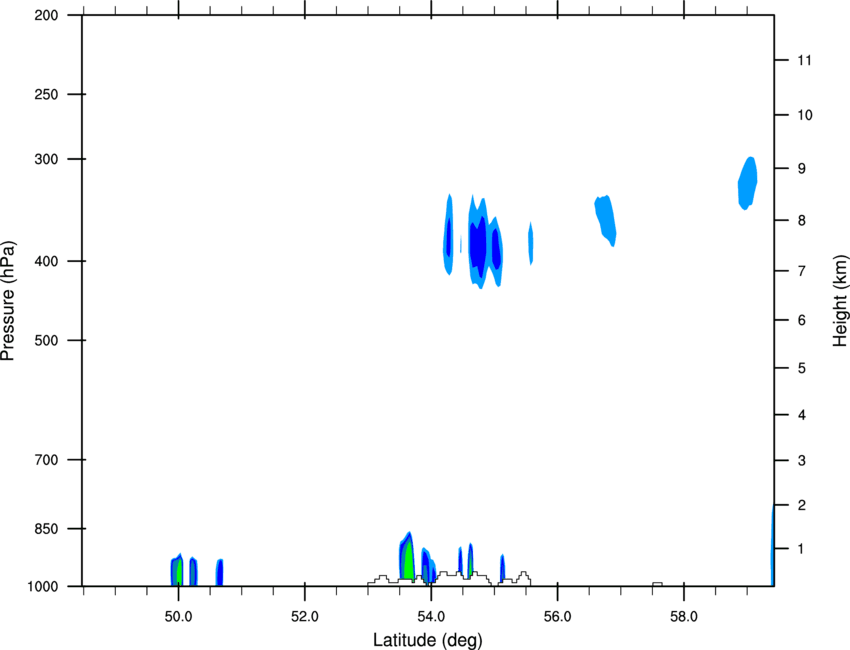The height and width of the screenshot is (650, 850).
Task: Pick the 11 km height label
Action: 805,60
